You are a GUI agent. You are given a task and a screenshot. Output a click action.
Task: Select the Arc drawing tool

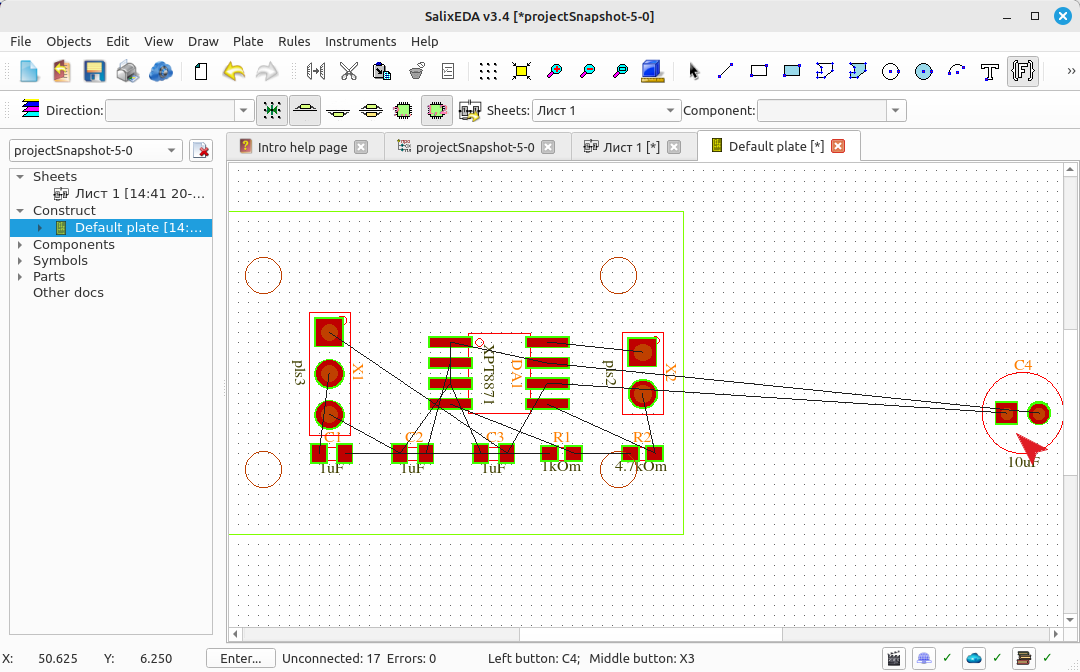coord(956,71)
